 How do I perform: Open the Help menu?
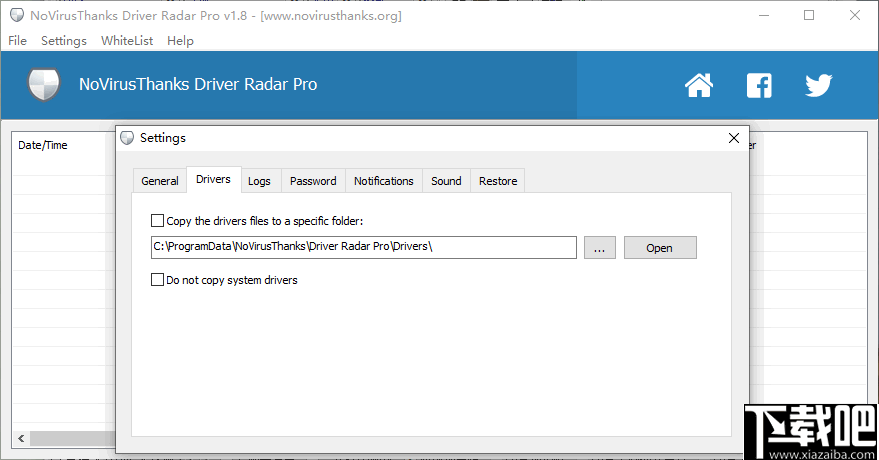[x=180, y=41]
